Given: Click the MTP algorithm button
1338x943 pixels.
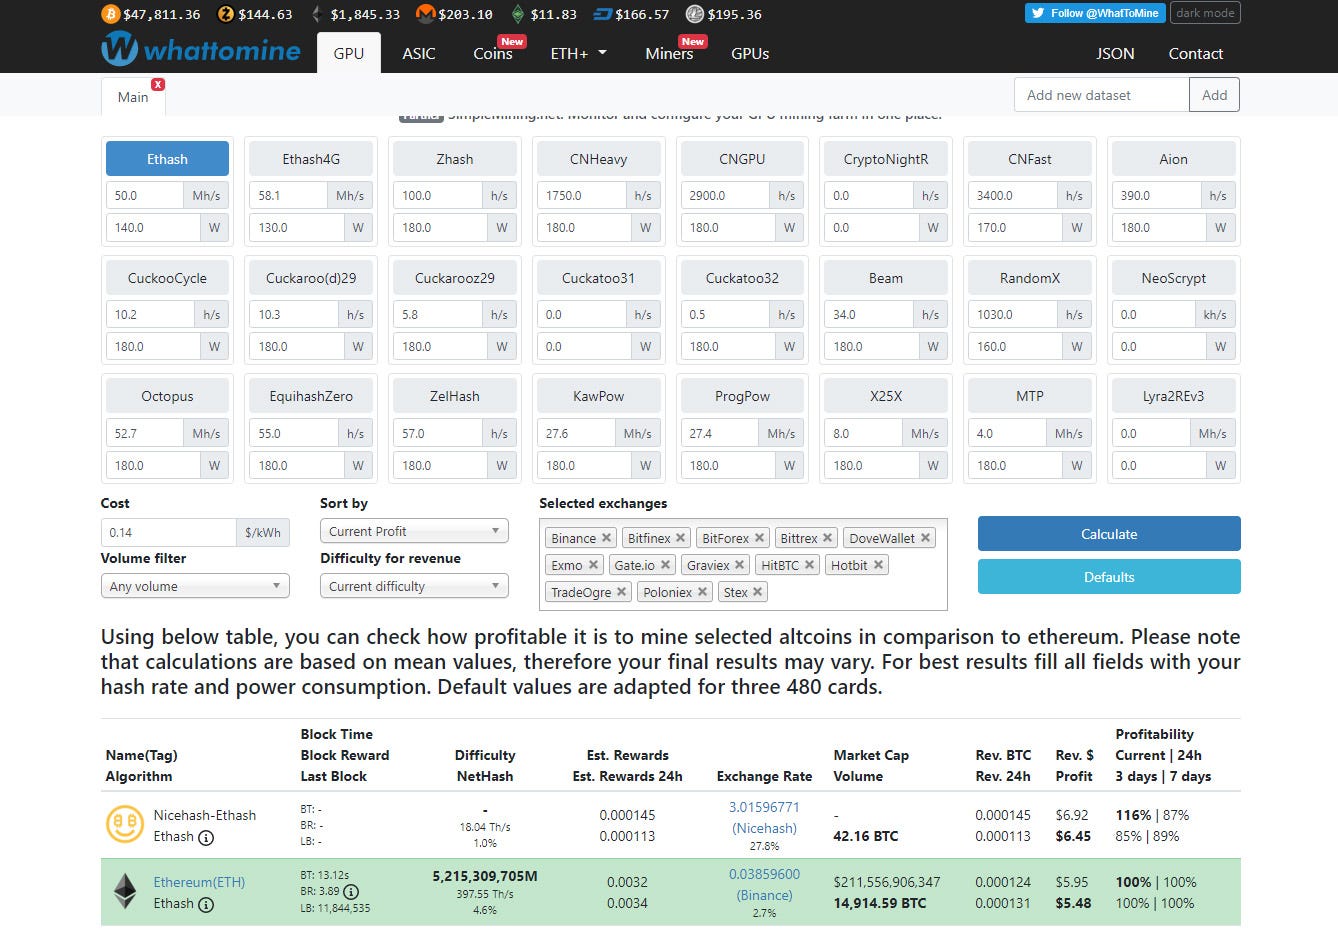Looking at the screenshot, I should click(1030, 396).
